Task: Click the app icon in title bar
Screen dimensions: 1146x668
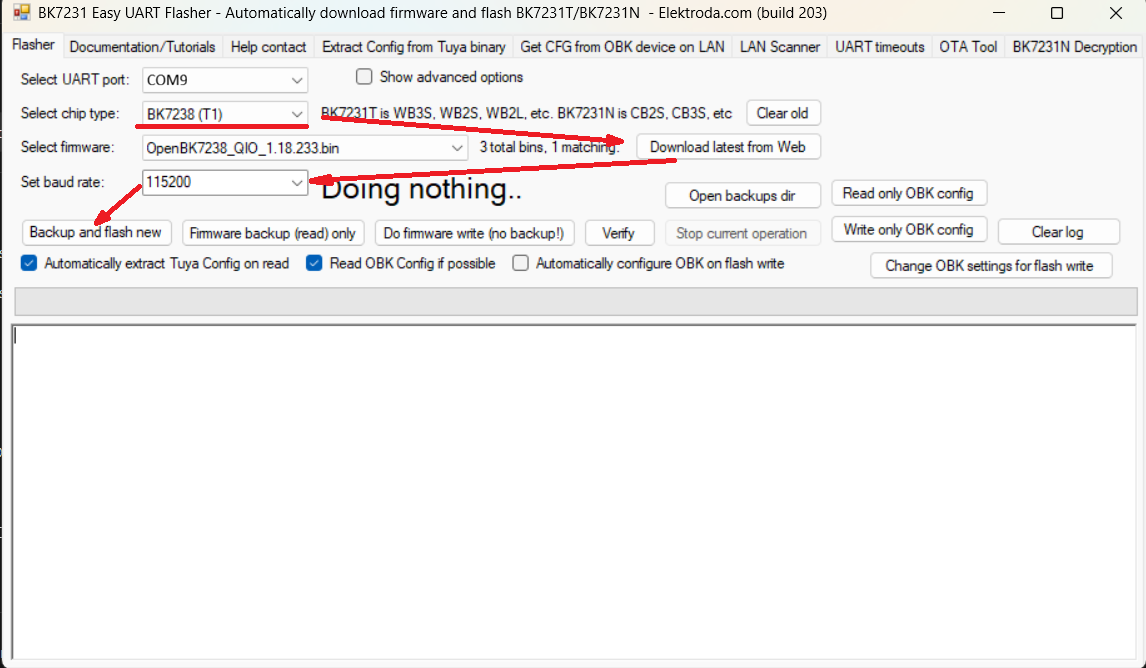Action: coord(21,12)
